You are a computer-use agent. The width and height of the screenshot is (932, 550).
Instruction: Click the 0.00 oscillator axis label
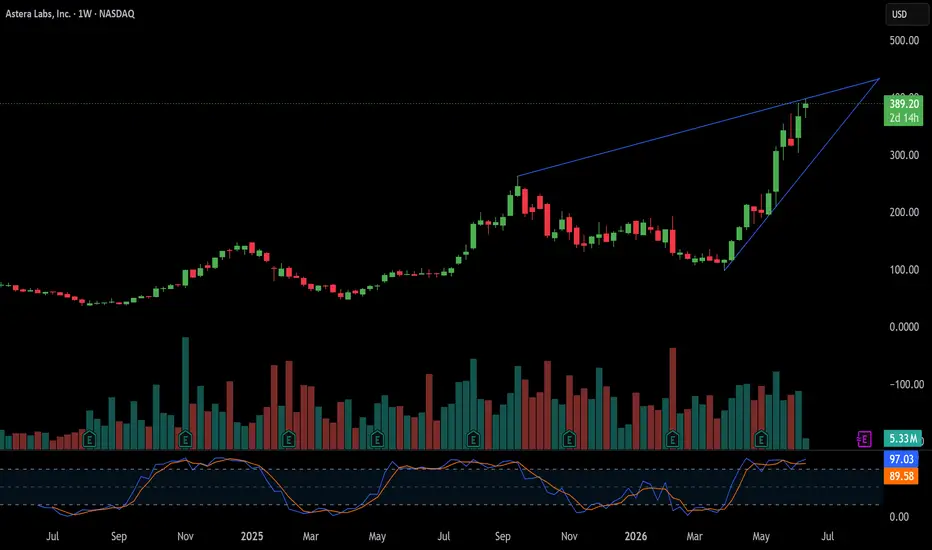[899, 517]
